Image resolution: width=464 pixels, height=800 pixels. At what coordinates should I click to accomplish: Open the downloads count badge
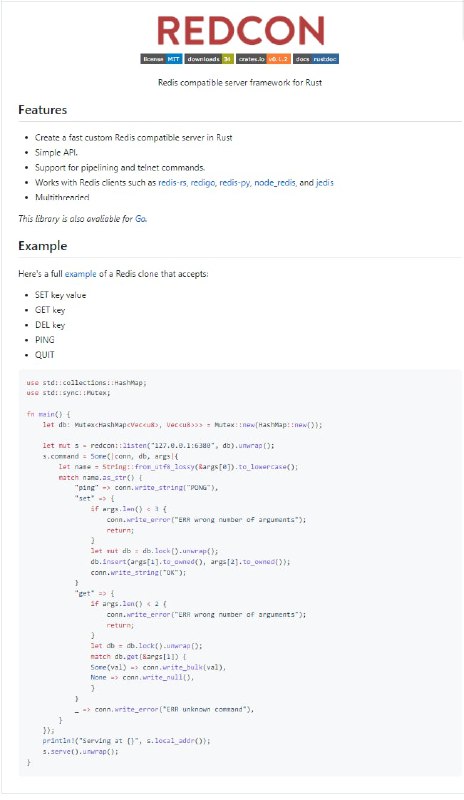[x=209, y=59]
